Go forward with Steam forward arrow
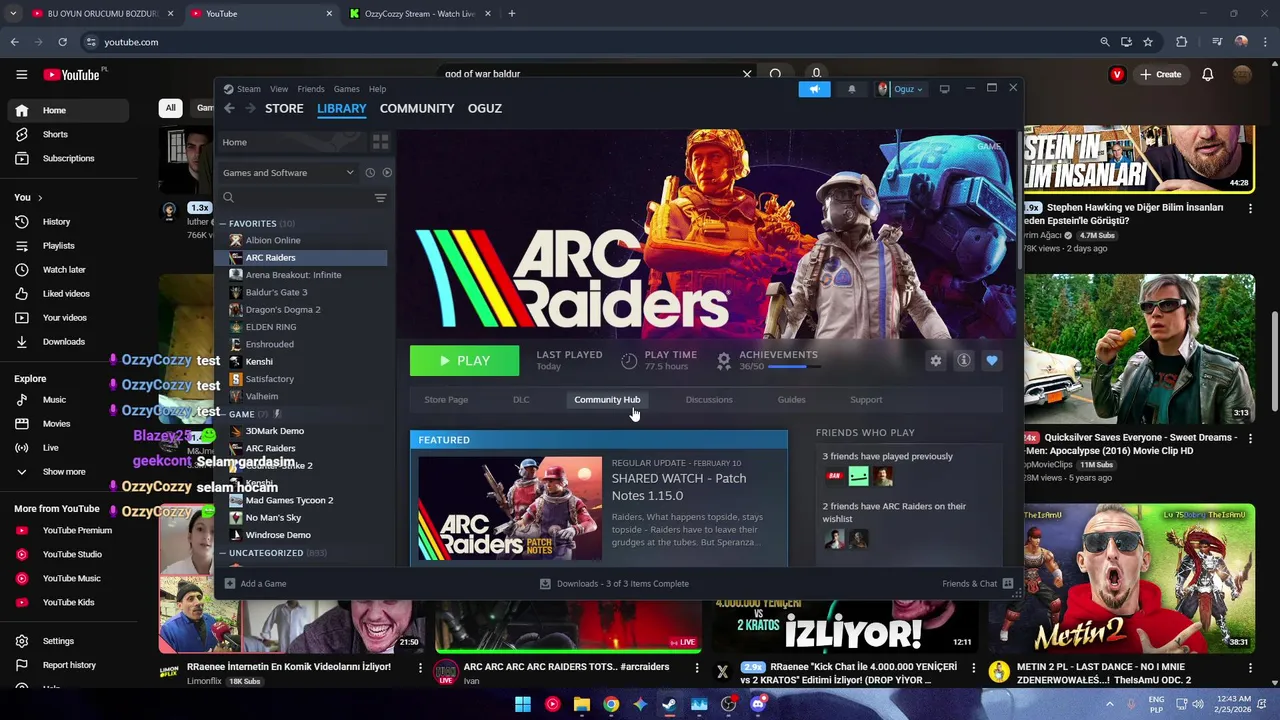The height and width of the screenshot is (720, 1280). pos(250,108)
